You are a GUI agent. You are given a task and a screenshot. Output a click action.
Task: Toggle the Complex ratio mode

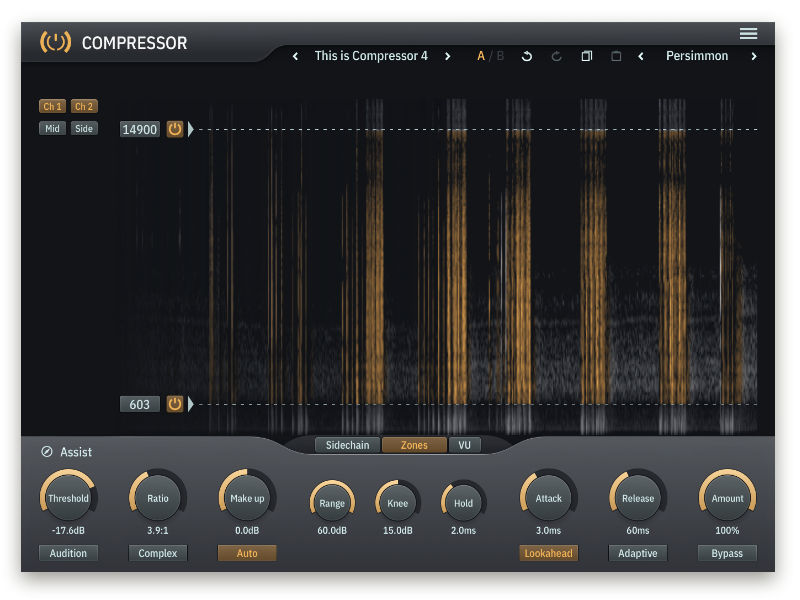tap(158, 553)
